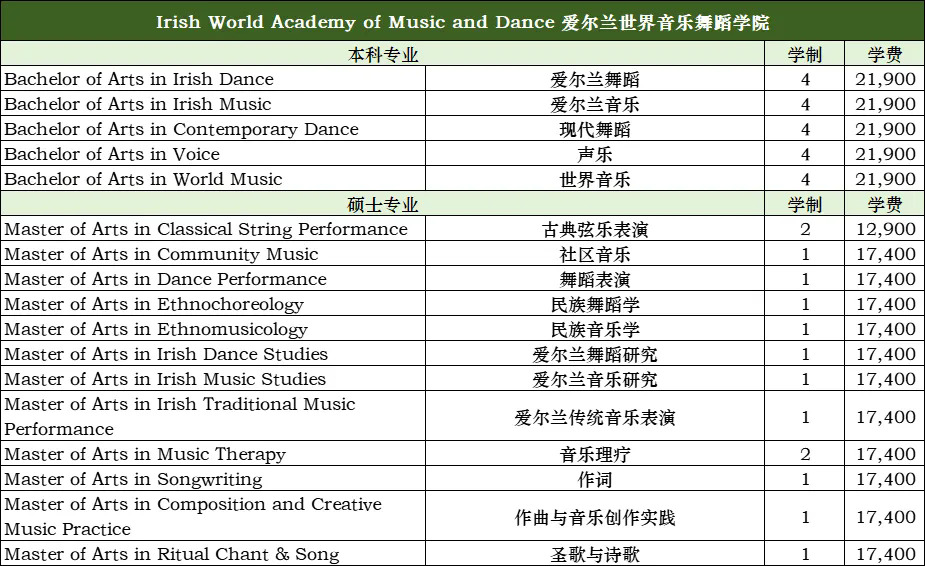This screenshot has height=566, width=925.
Task: Select the Bachelor of Arts in Voice cell
Action: pos(112,154)
